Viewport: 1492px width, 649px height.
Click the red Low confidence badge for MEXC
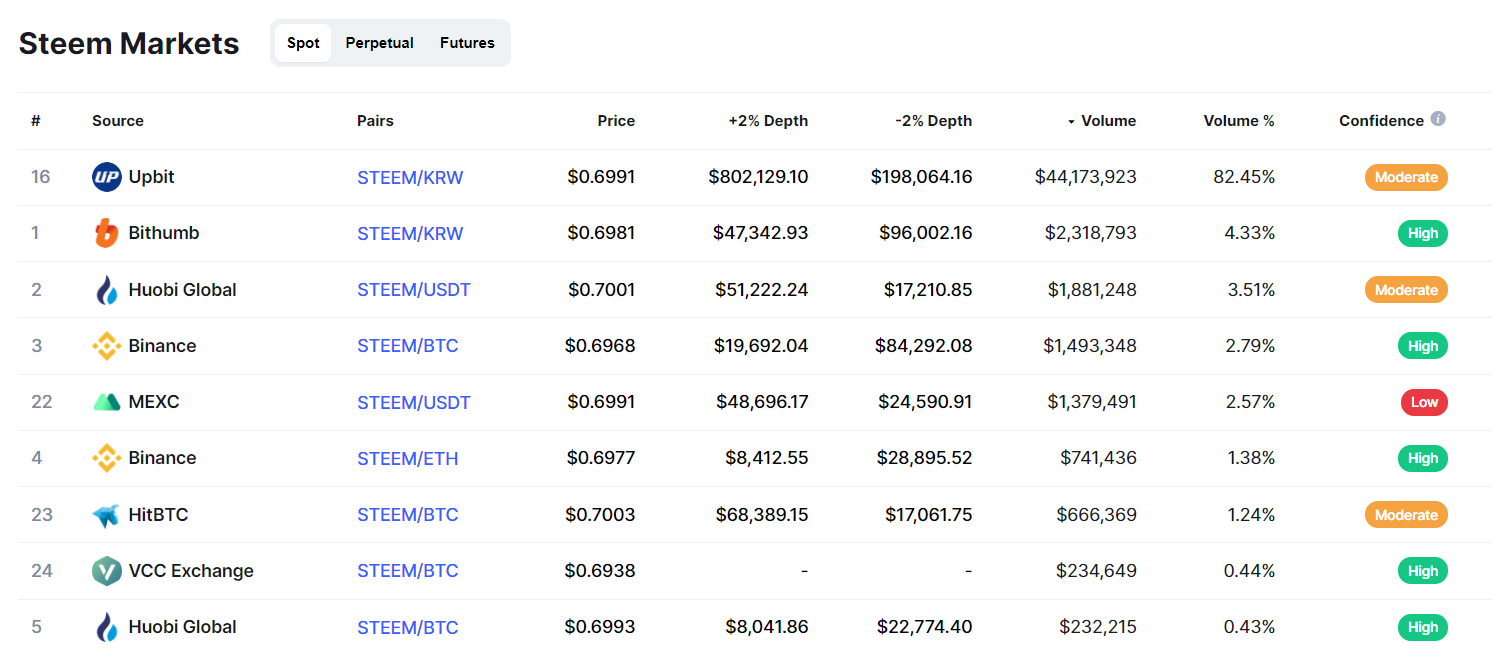(x=1424, y=402)
